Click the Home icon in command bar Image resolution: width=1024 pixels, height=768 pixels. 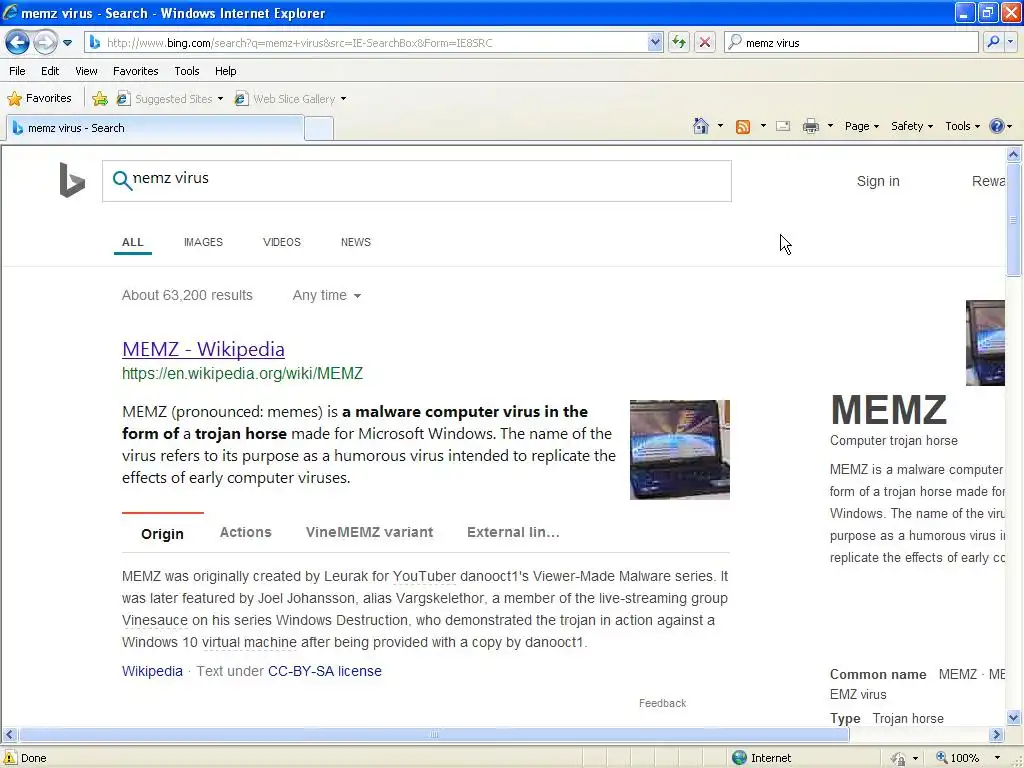pyautogui.click(x=701, y=126)
